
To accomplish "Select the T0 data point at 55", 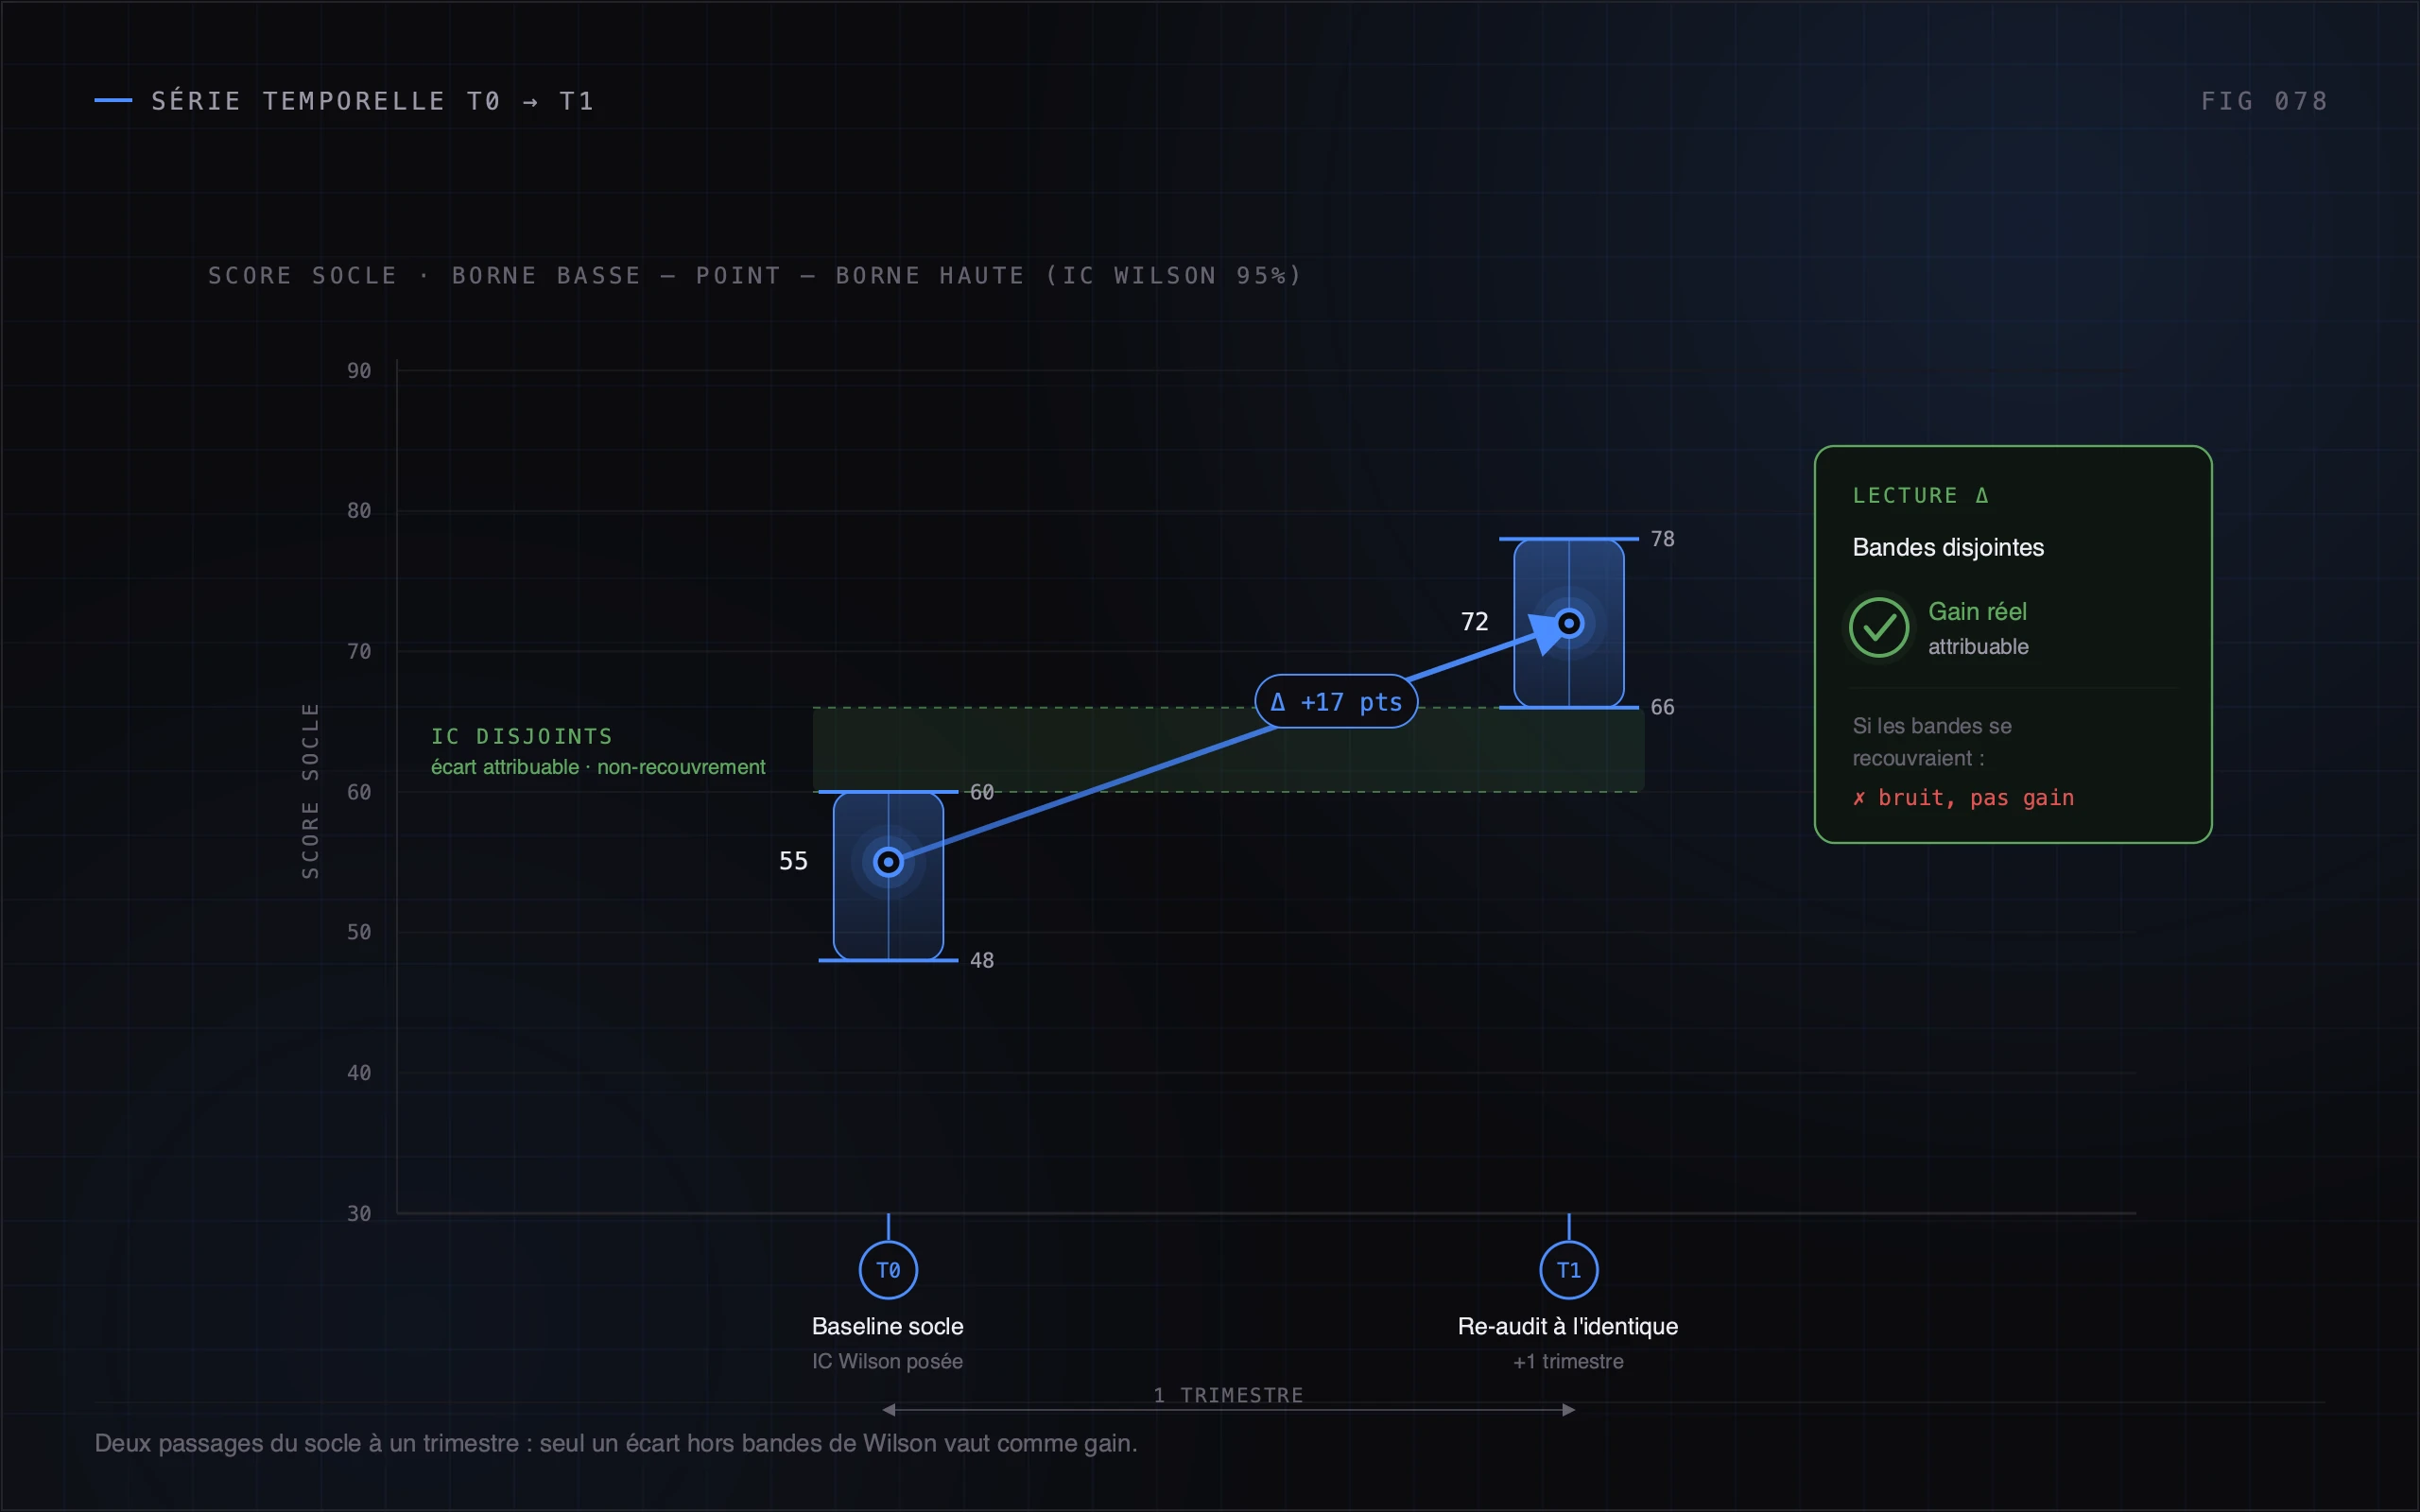I will point(888,861).
